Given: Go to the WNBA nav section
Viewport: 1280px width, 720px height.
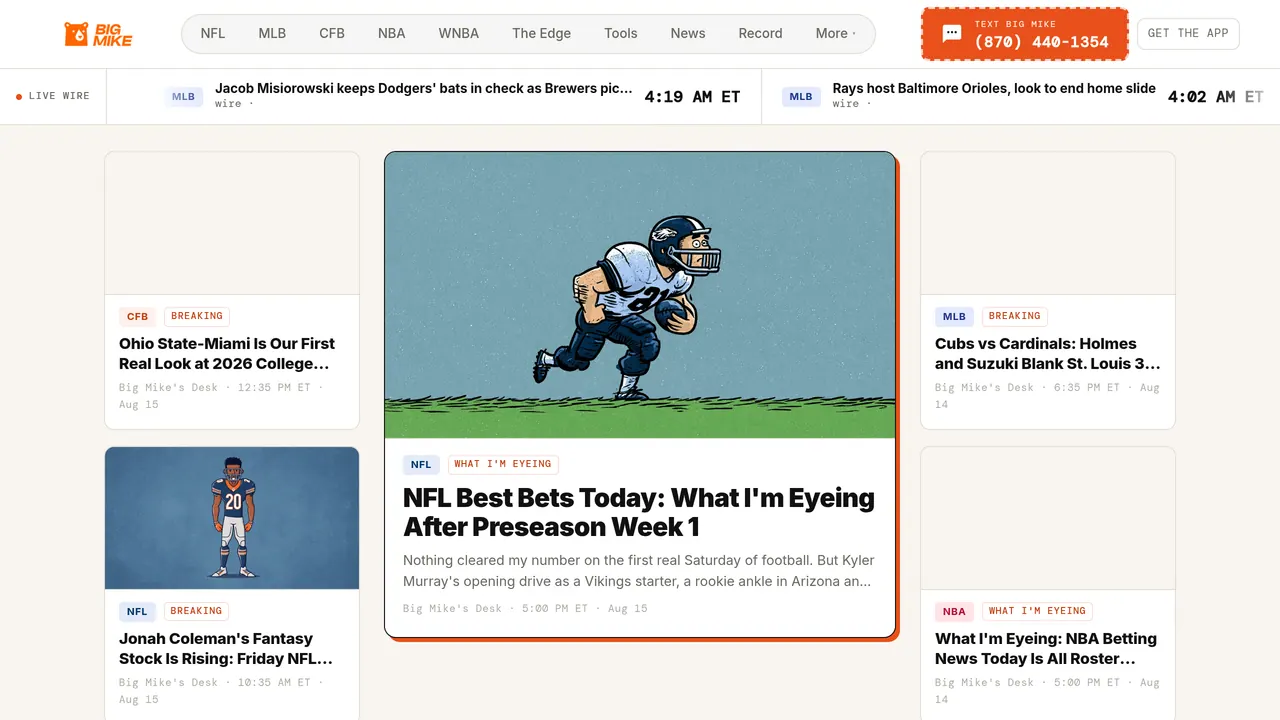Looking at the screenshot, I should click(459, 33).
